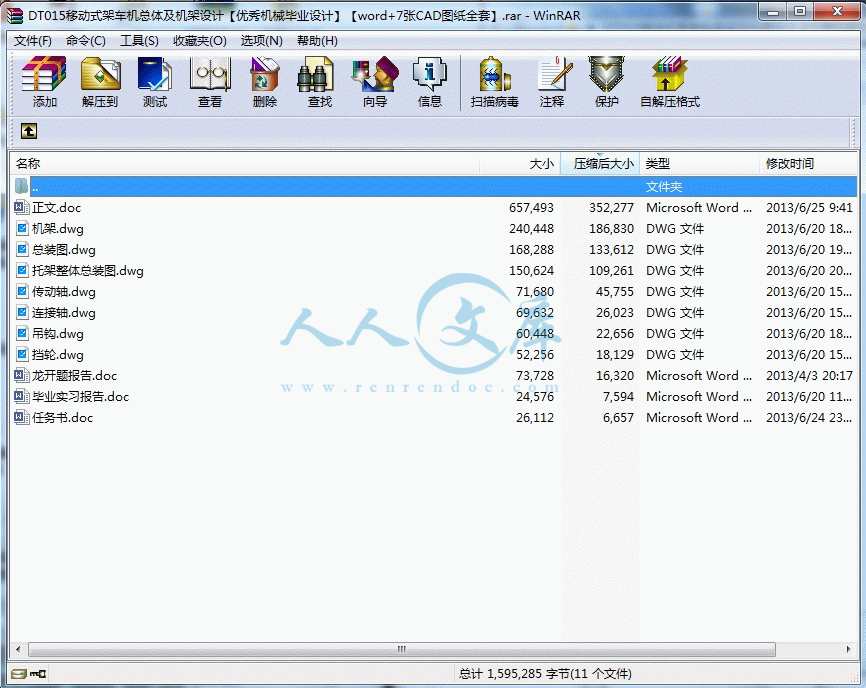Sort by the 压缩后大小 column header
Image resolution: width=866 pixels, height=688 pixels.
click(x=600, y=163)
